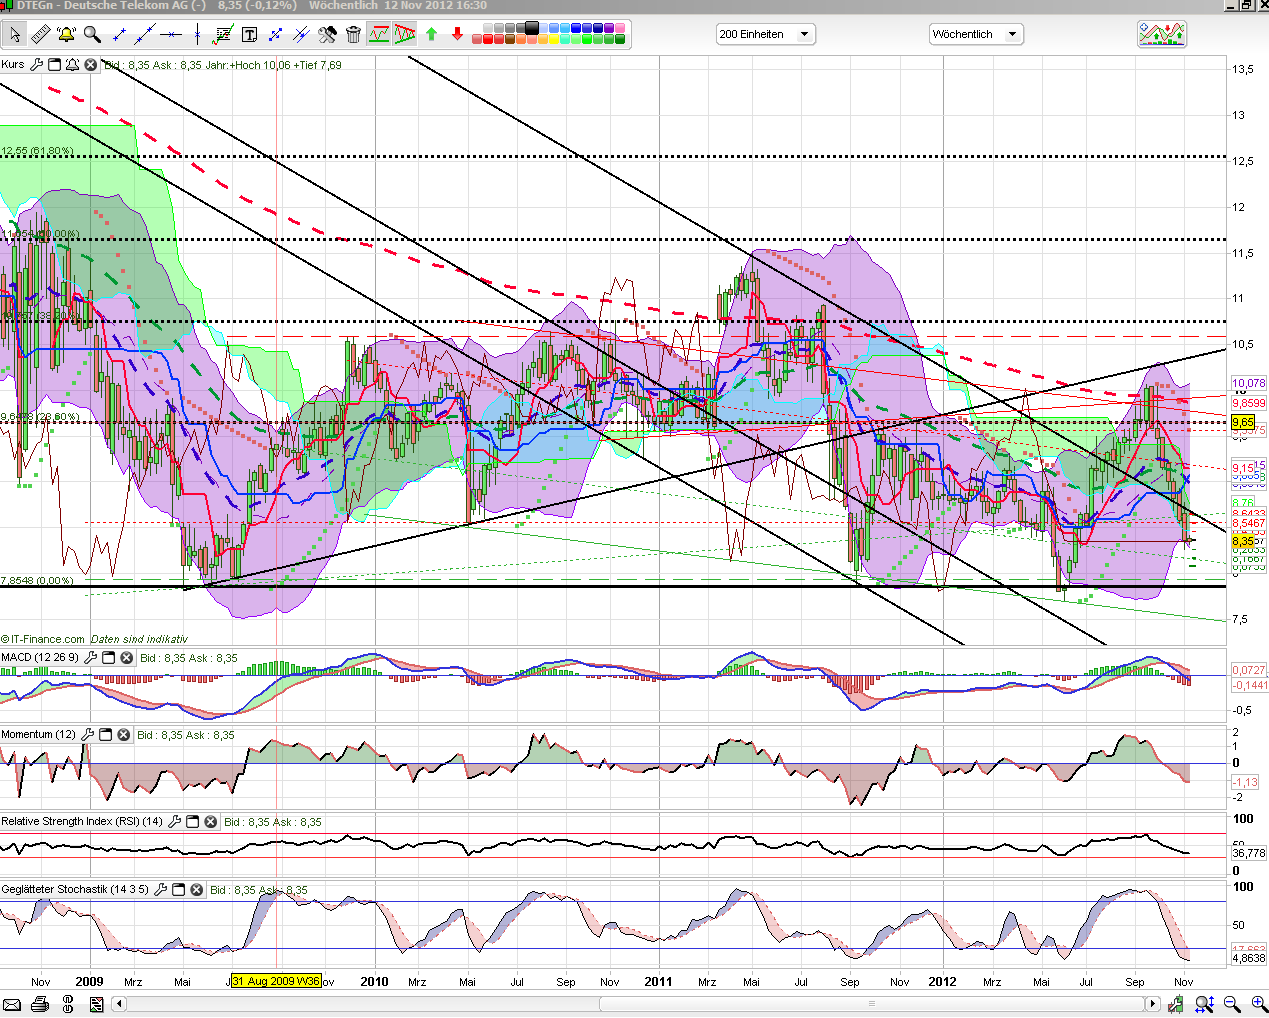The height and width of the screenshot is (1018, 1269).
Task: Toggle window mode of Momentum panel
Action: 105,735
